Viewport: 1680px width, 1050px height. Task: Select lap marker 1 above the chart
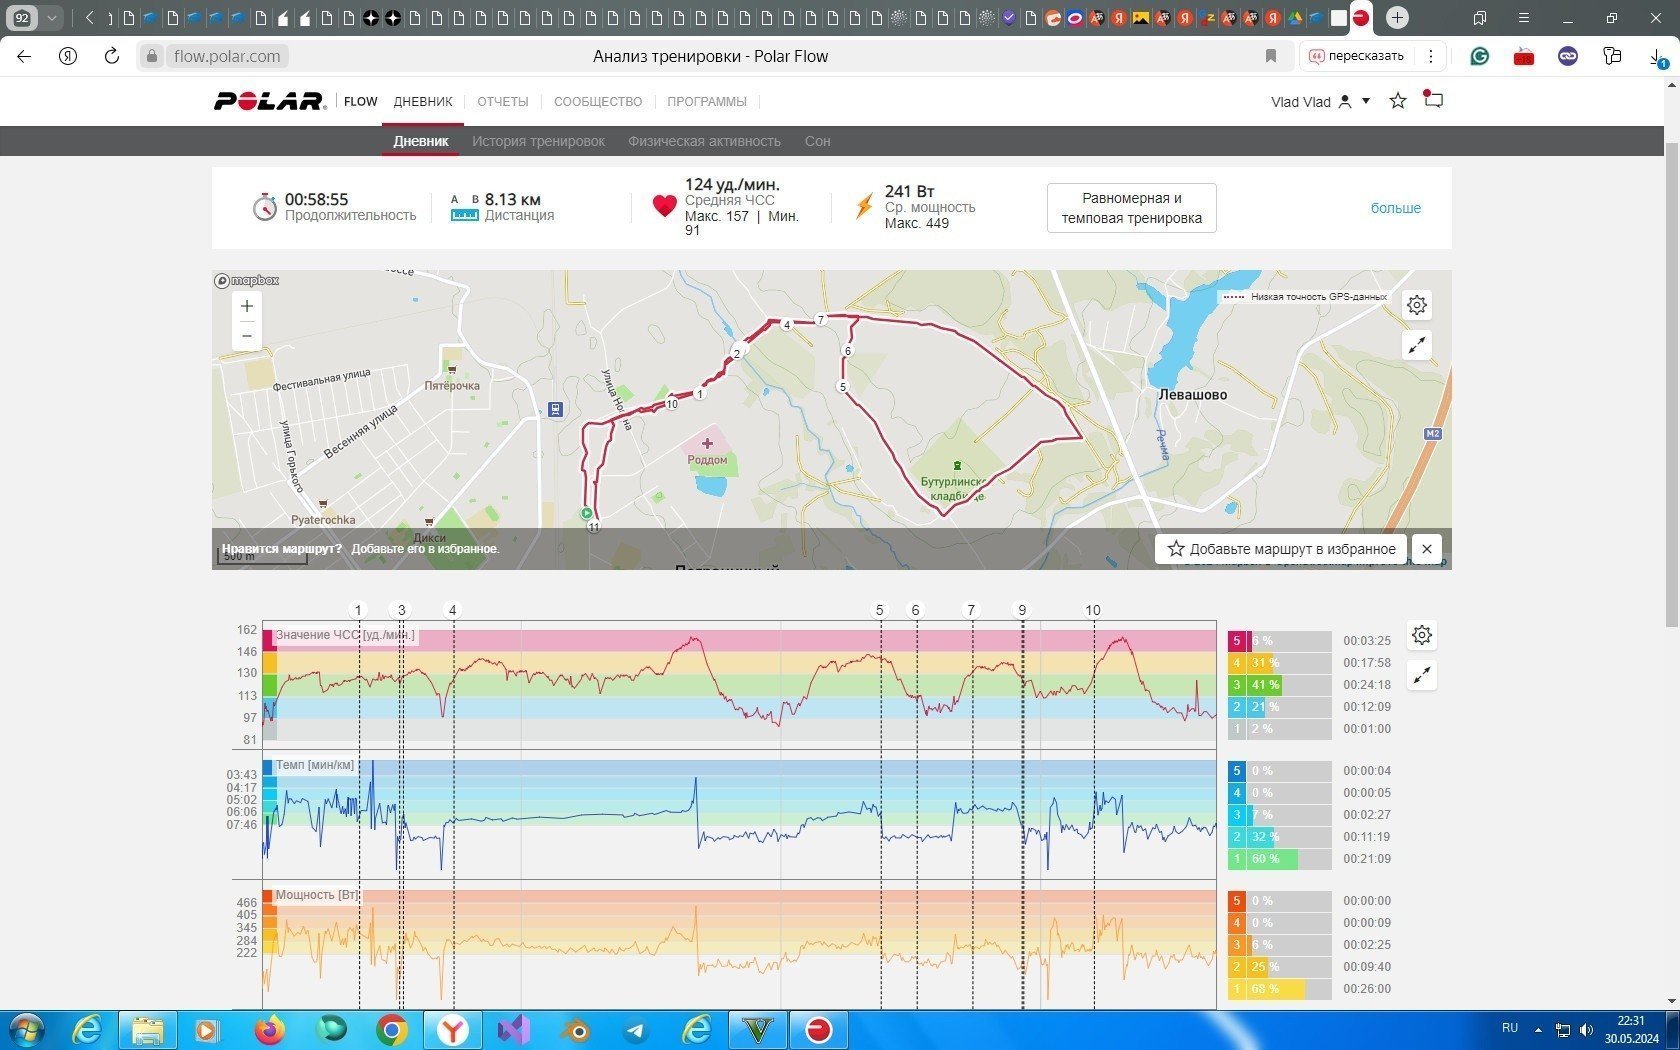358,610
